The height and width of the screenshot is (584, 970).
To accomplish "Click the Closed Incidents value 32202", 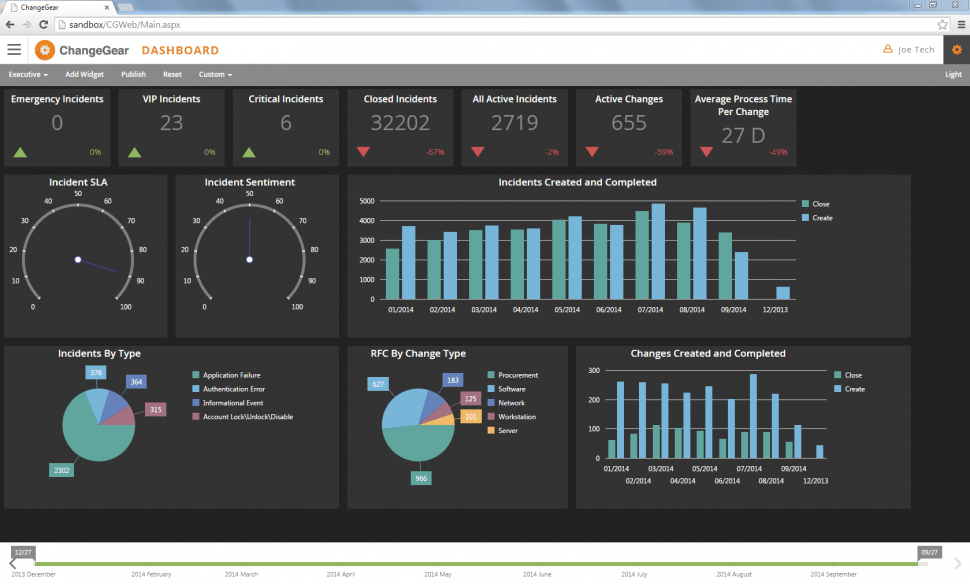I will (x=400, y=122).
